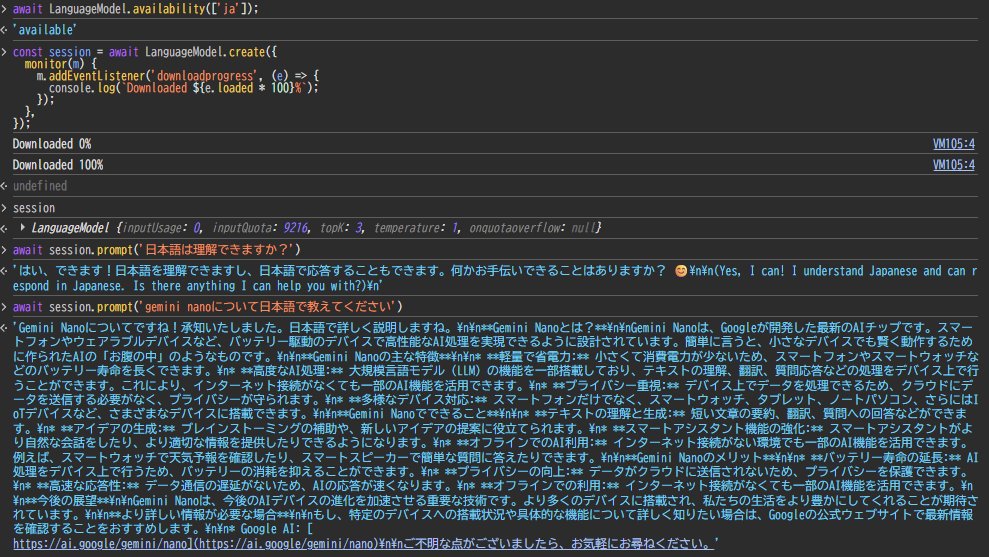Click the smiling emoji in the response
Viewport: 989px width, 557px height.
pos(681,271)
